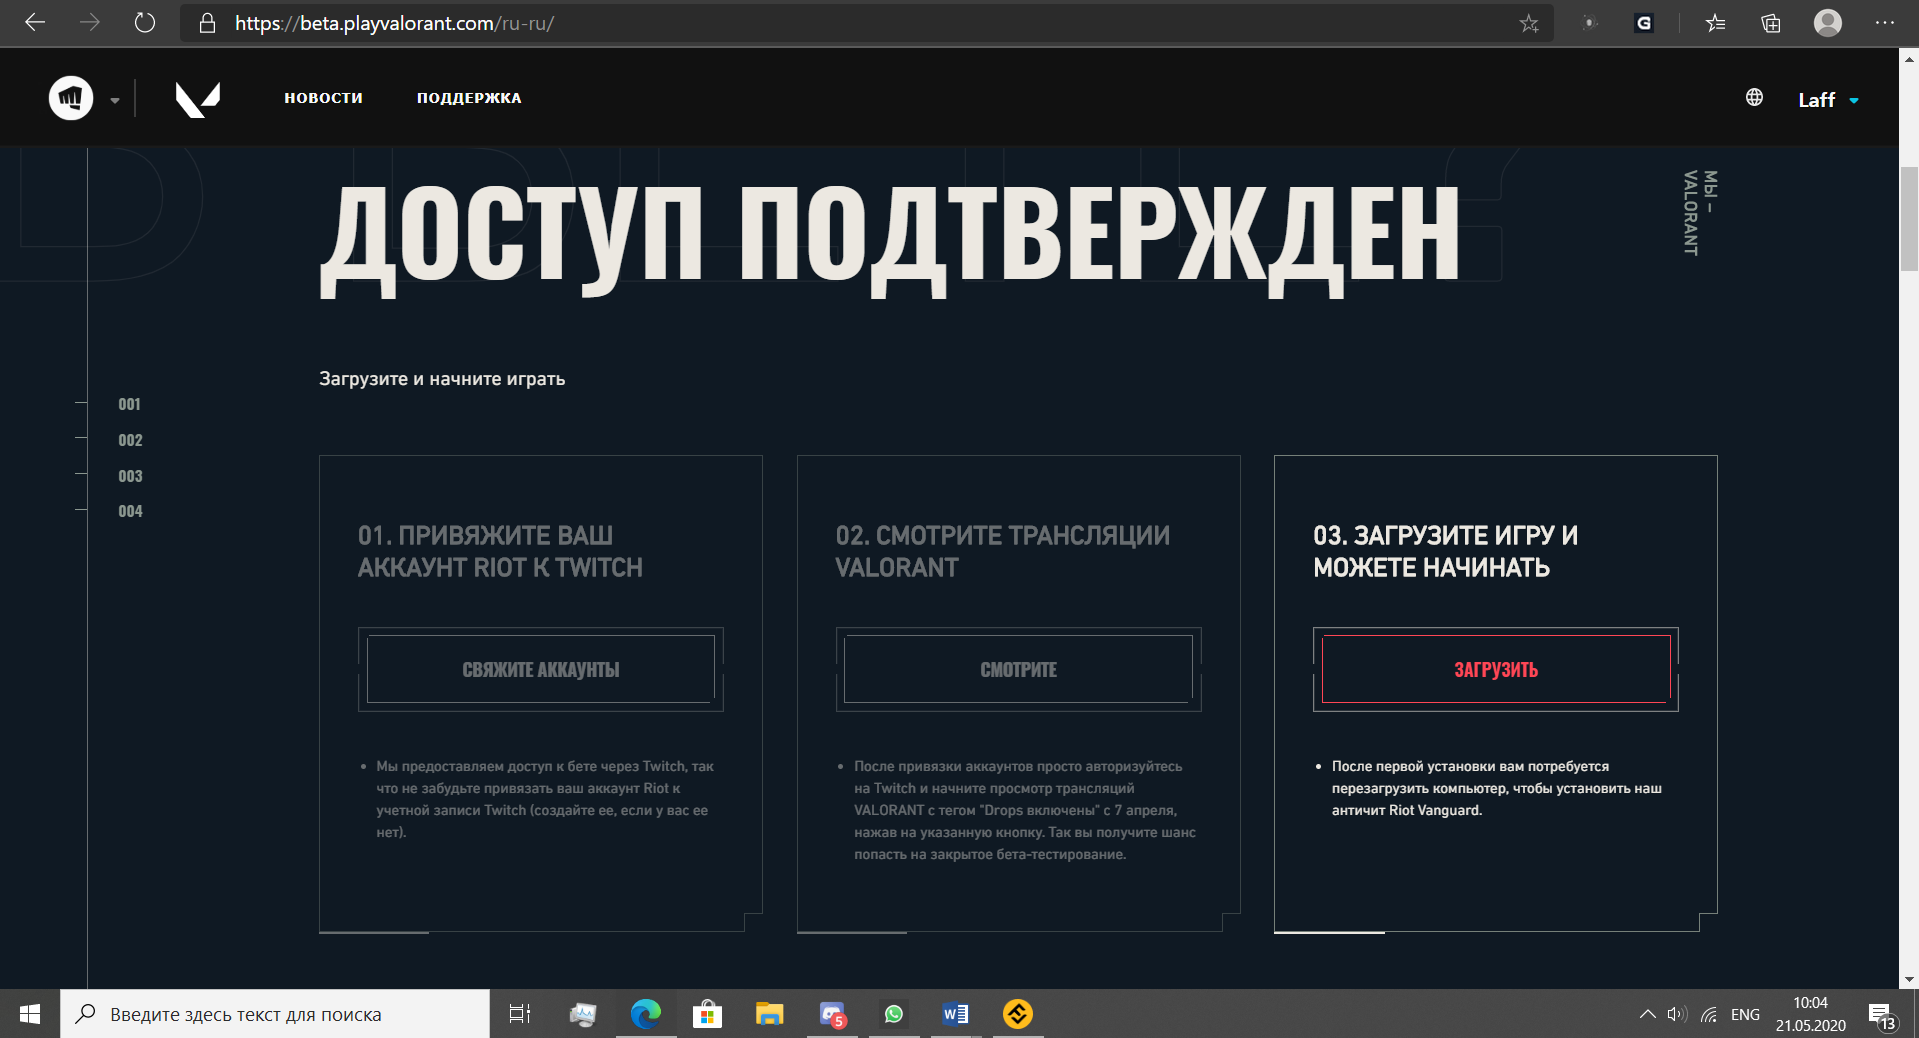Viewport: 1919px width, 1038px height.
Task: Click the Загрузите и начните играть text
Action: pos(442,379)
